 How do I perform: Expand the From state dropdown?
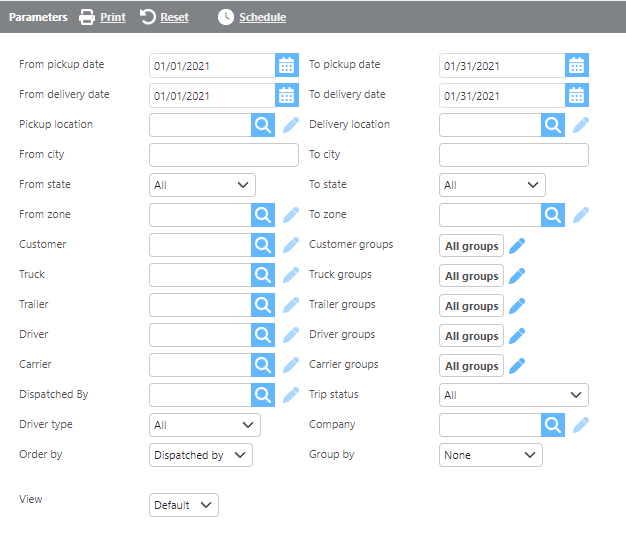point(202,185)
